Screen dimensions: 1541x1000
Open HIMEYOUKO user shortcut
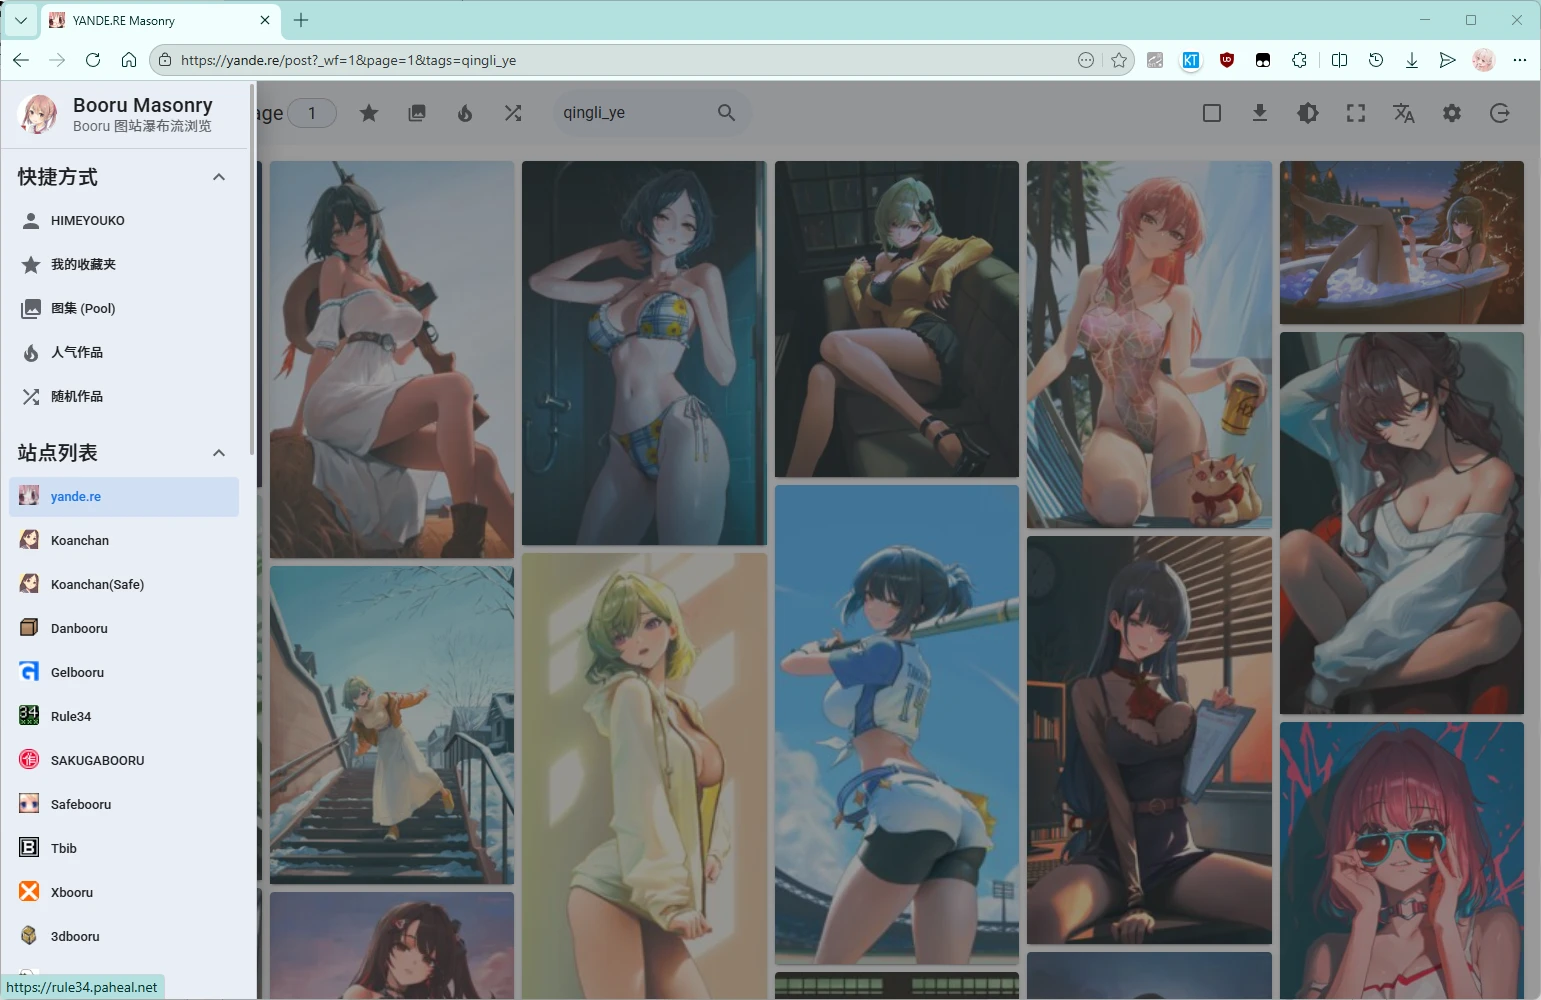pyautogui.click(x=124, y=221)
